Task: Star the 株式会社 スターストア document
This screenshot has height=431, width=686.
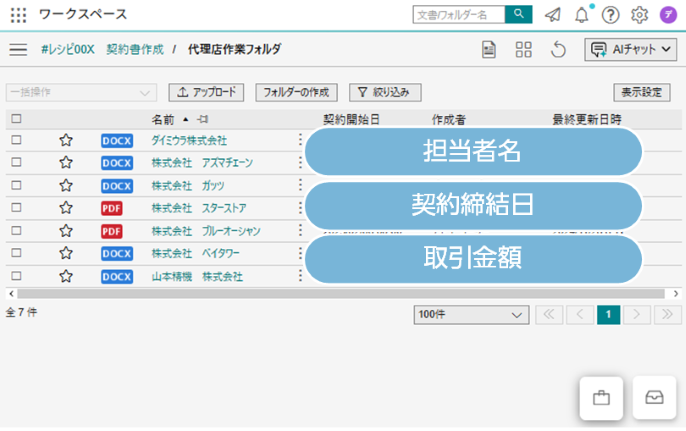Action: click(66, 208)
